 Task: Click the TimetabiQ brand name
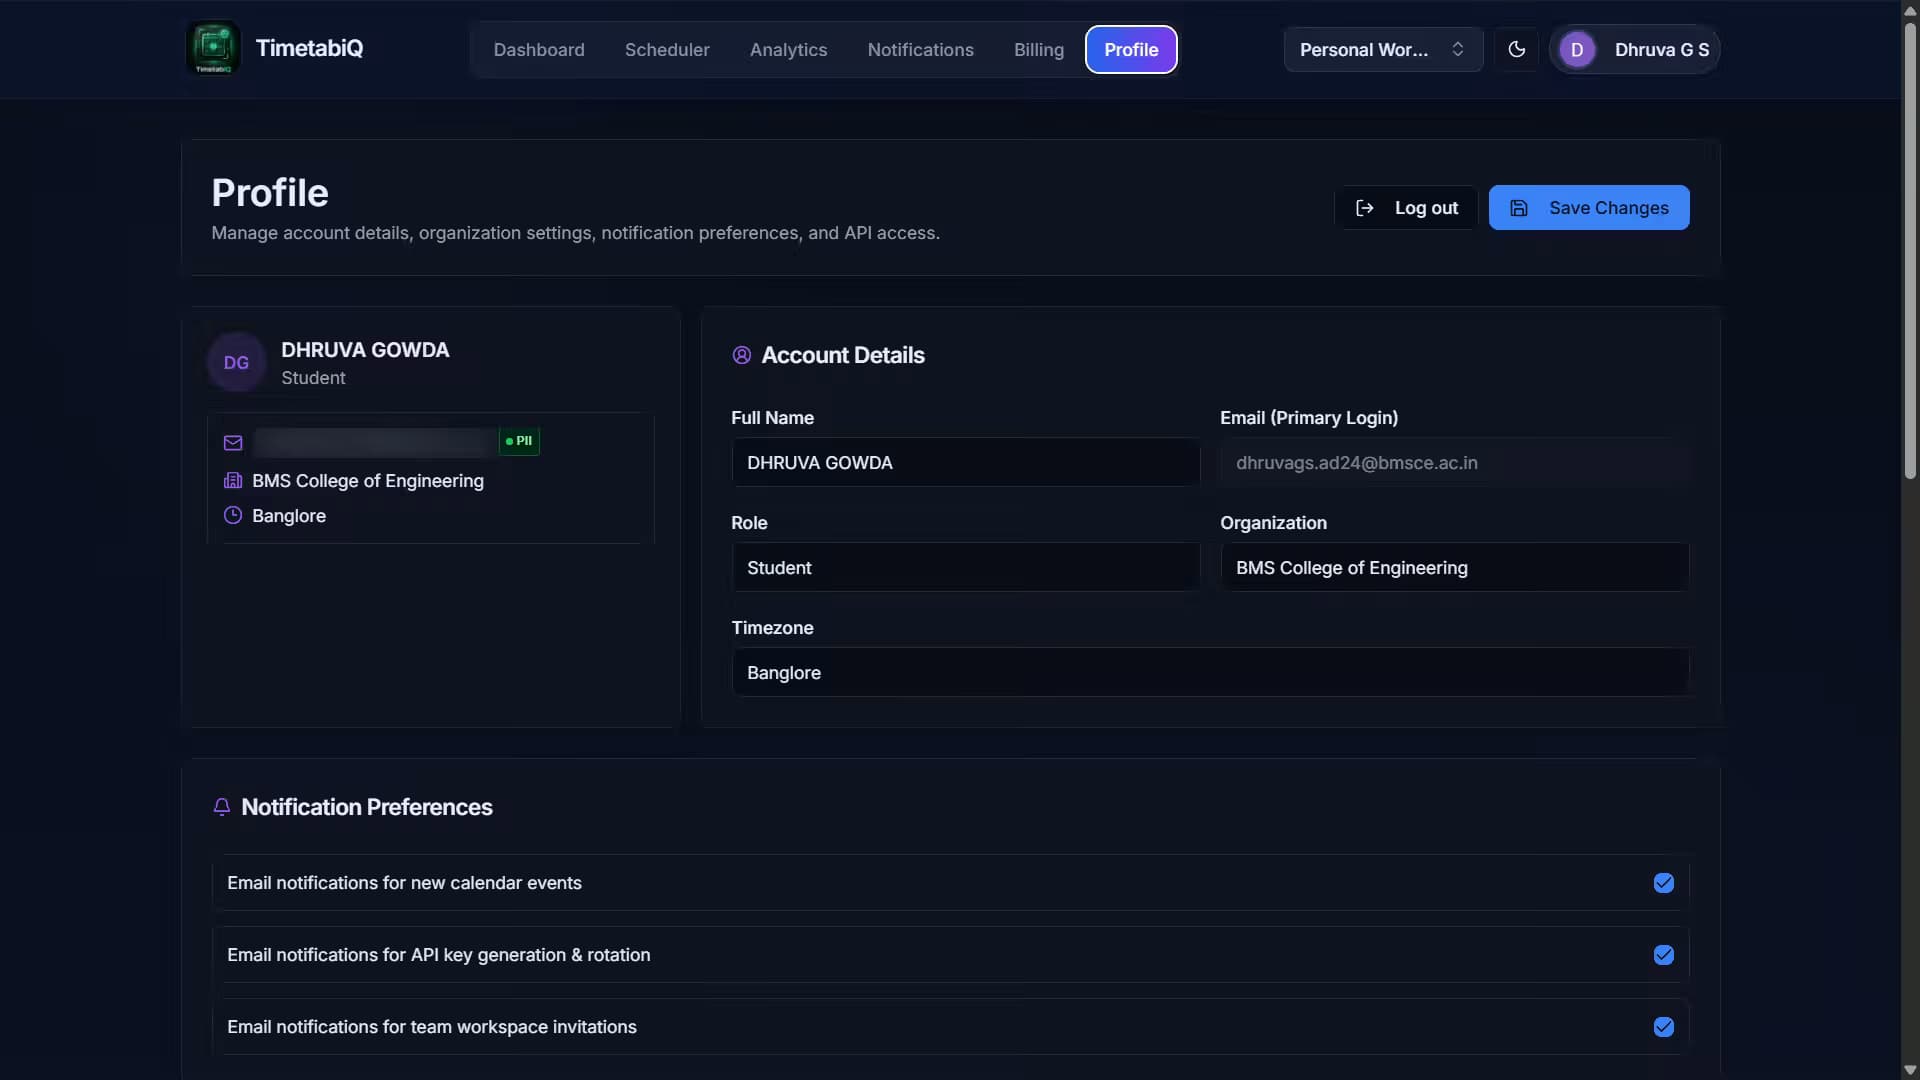(x=309, y=48)
